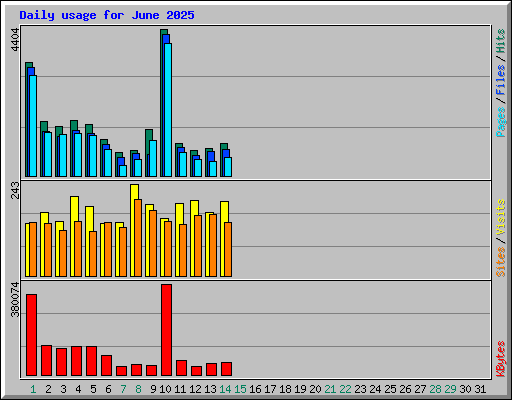This screenshot has width=512, height=400.
Task: Select the 4404 axis value label
Action: click(15, 40)
